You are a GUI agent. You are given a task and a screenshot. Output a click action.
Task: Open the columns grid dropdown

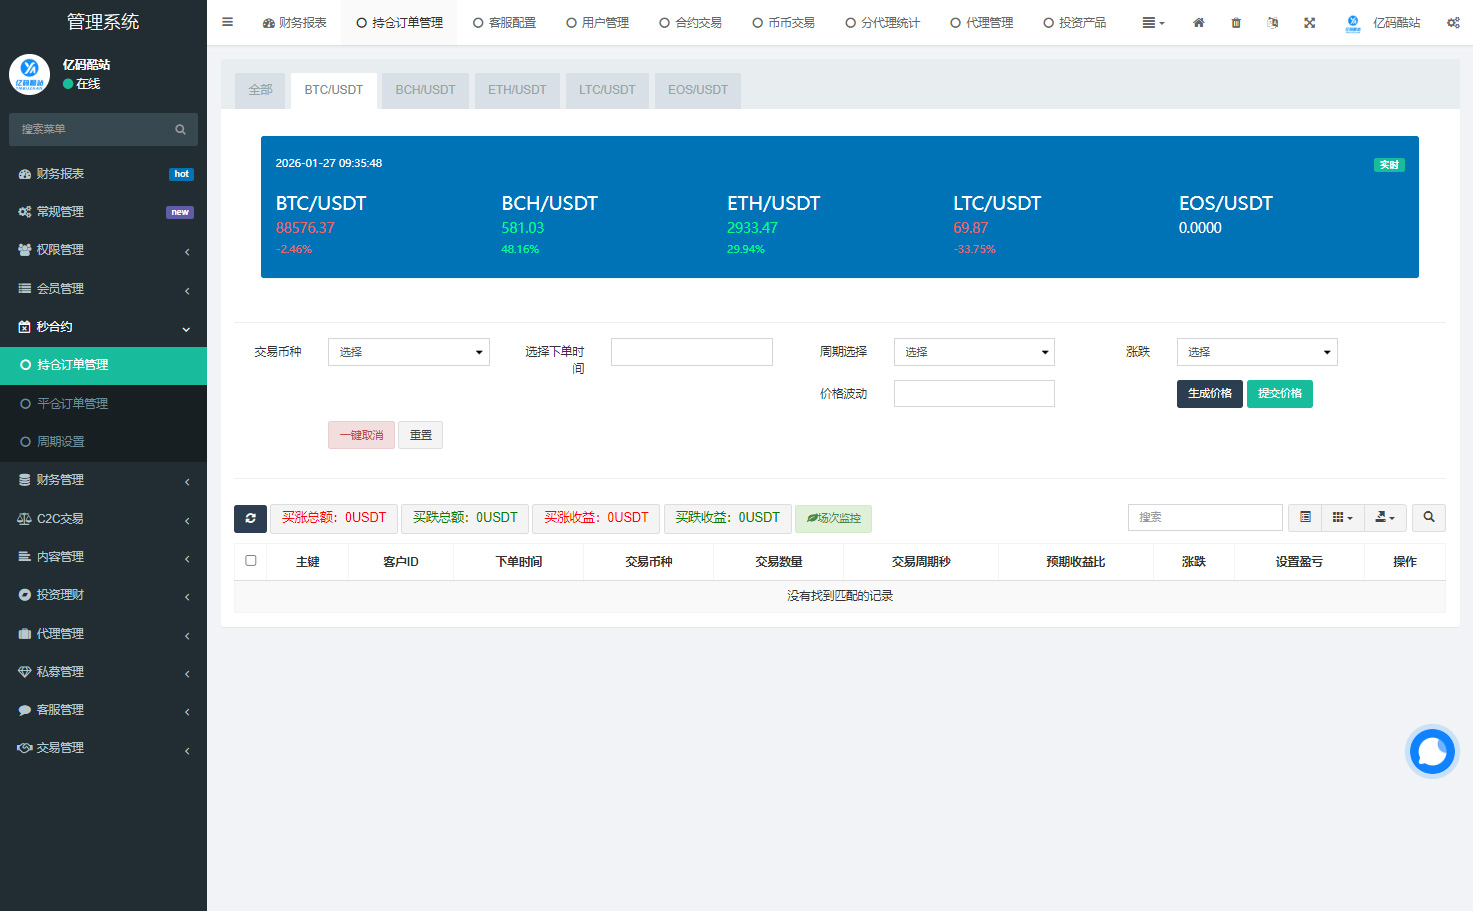pyautogui.click(x=1342, y=517)
